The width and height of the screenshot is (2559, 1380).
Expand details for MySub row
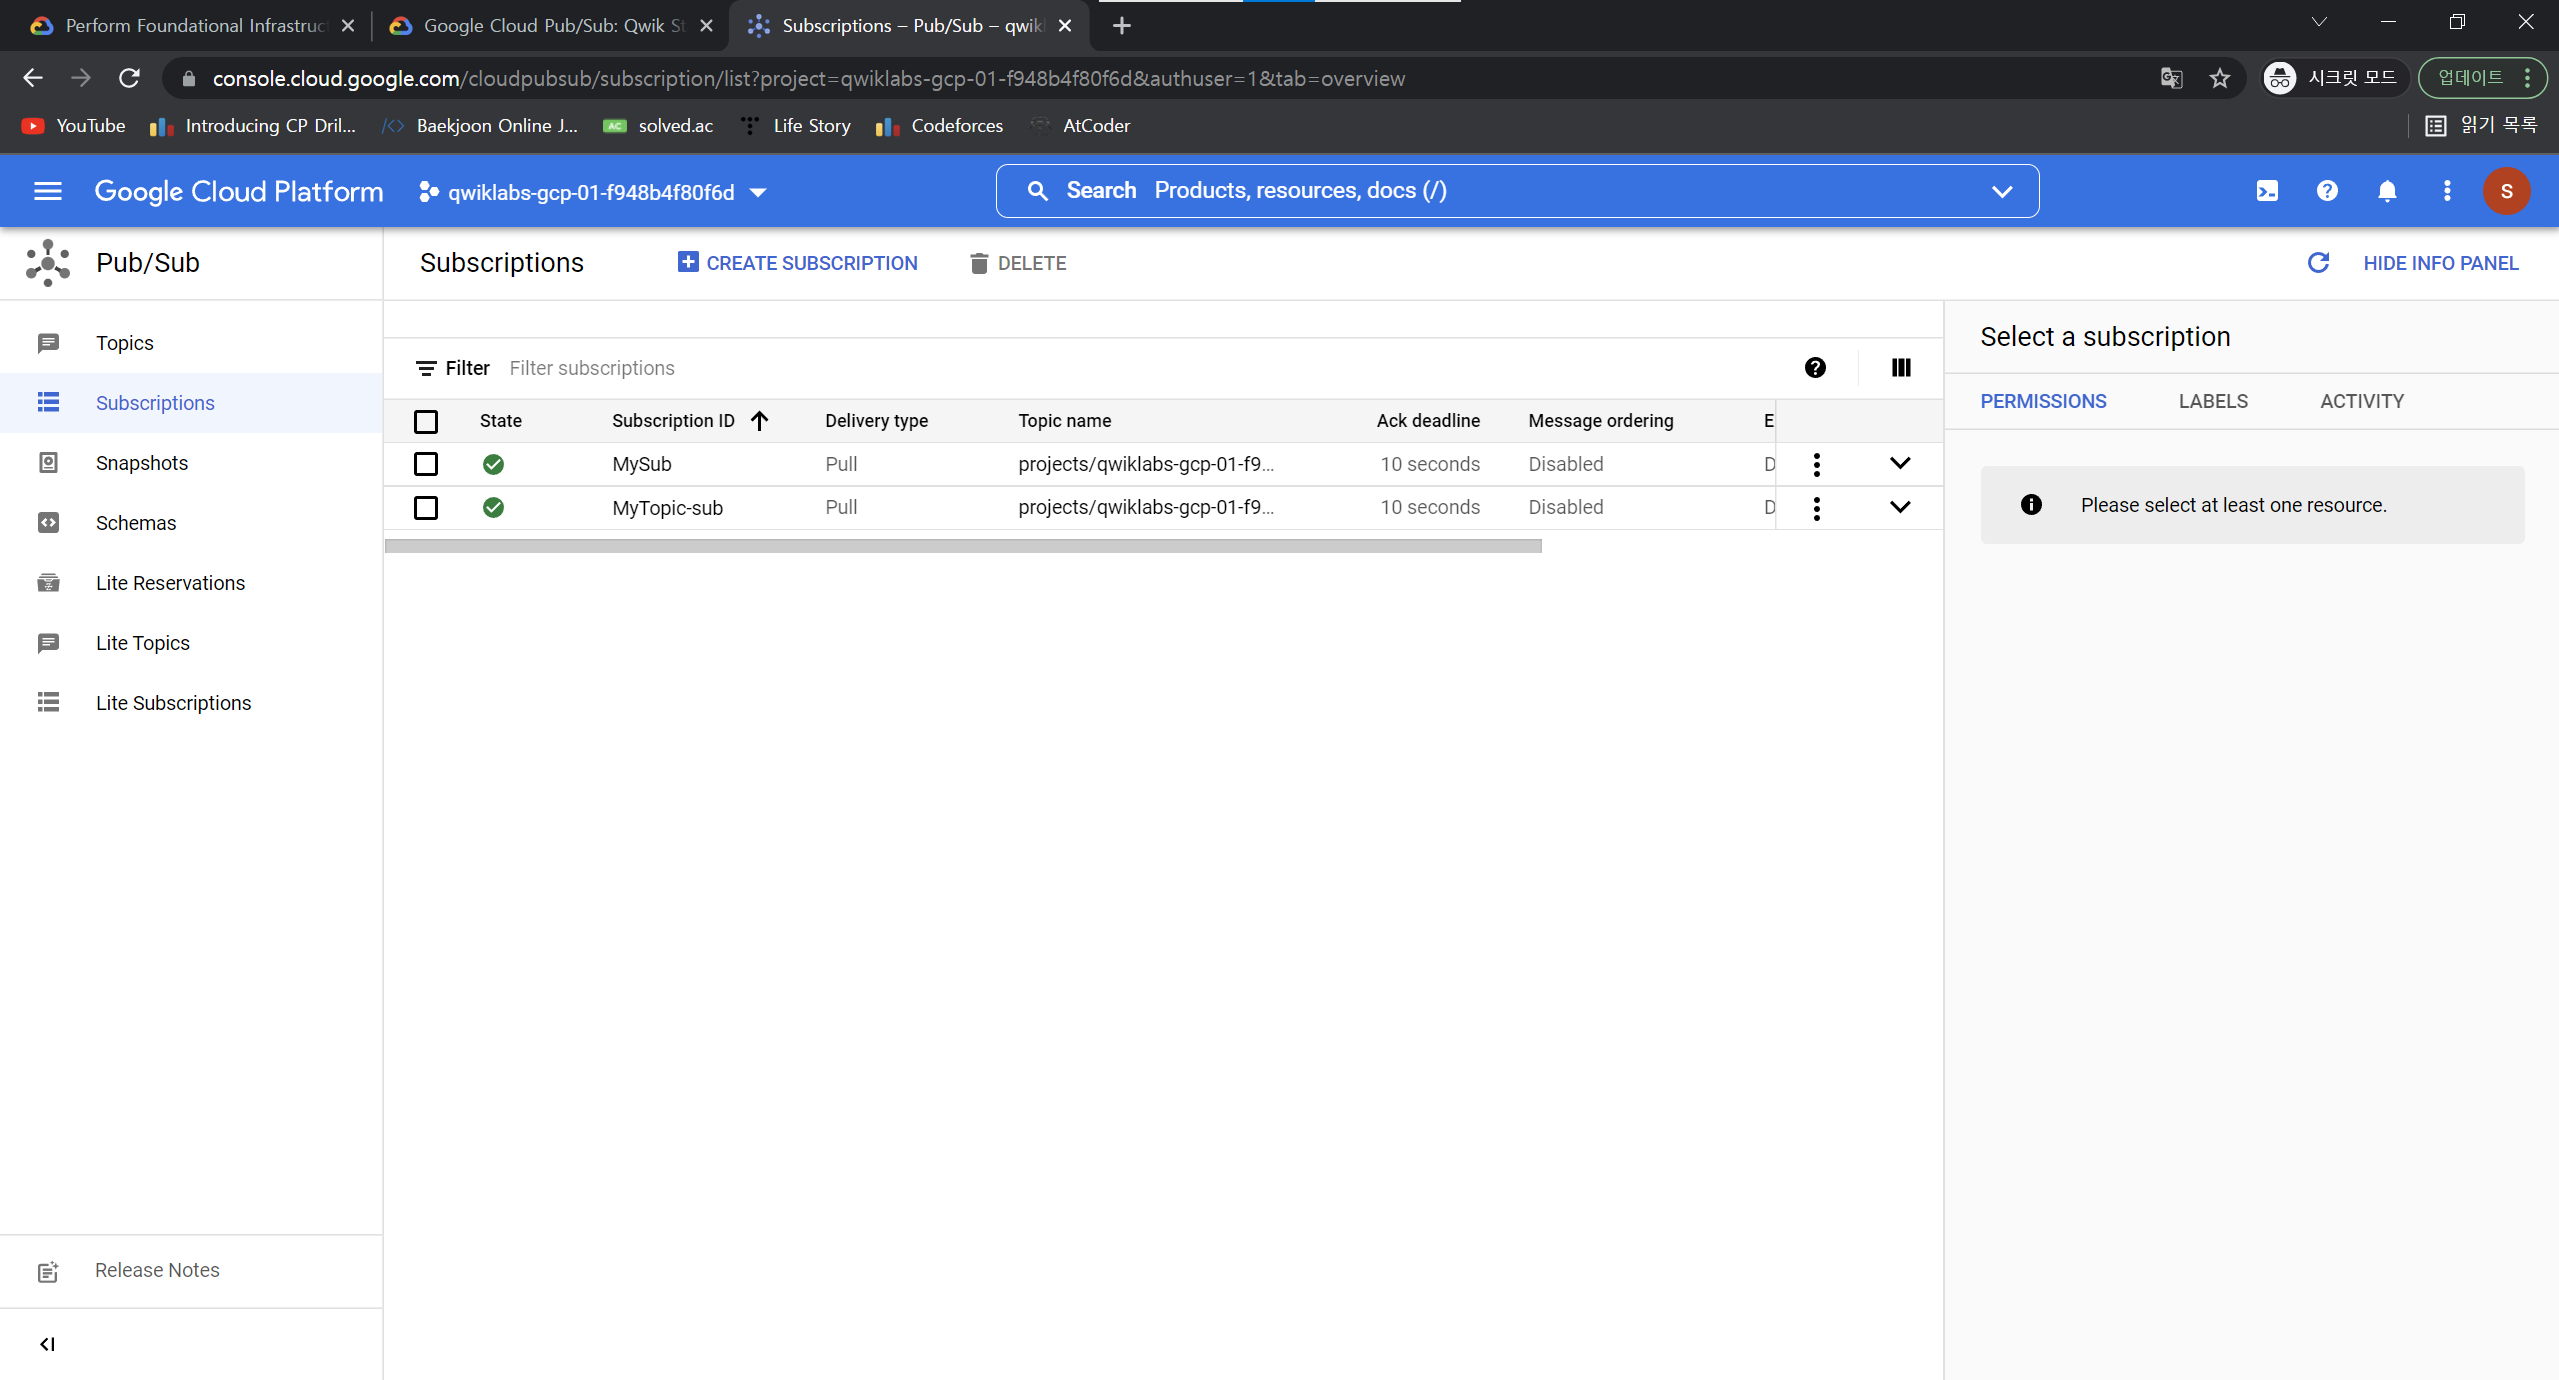[x=1900, y=463]
